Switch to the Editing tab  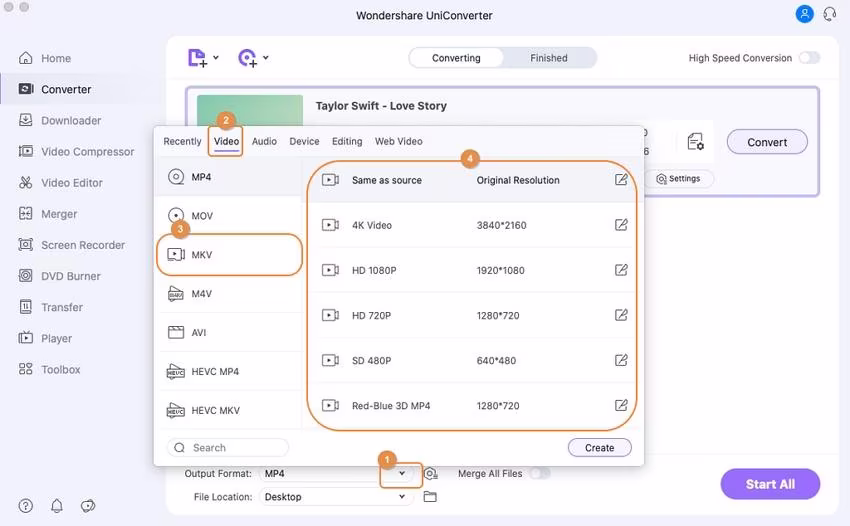[x=347, y=141]
